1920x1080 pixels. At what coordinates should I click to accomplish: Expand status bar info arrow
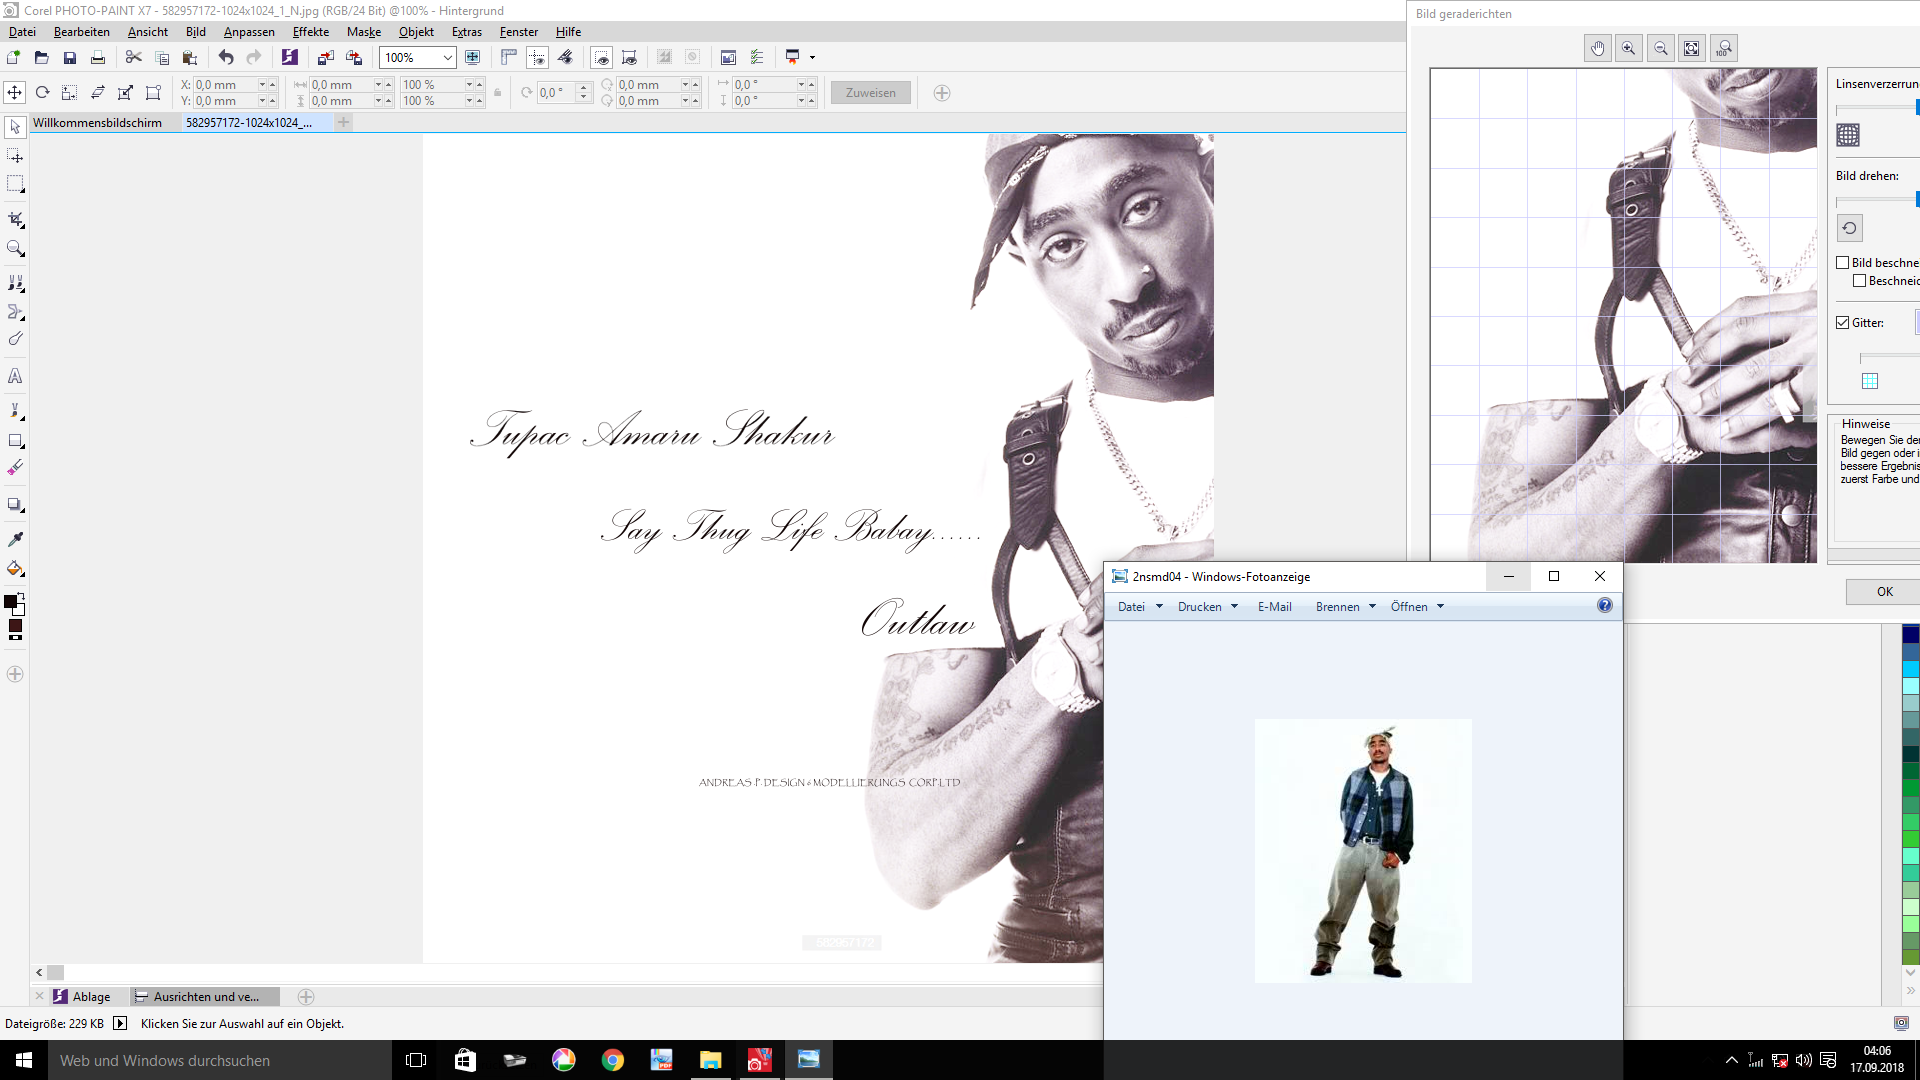click(x=120, y=1023)
